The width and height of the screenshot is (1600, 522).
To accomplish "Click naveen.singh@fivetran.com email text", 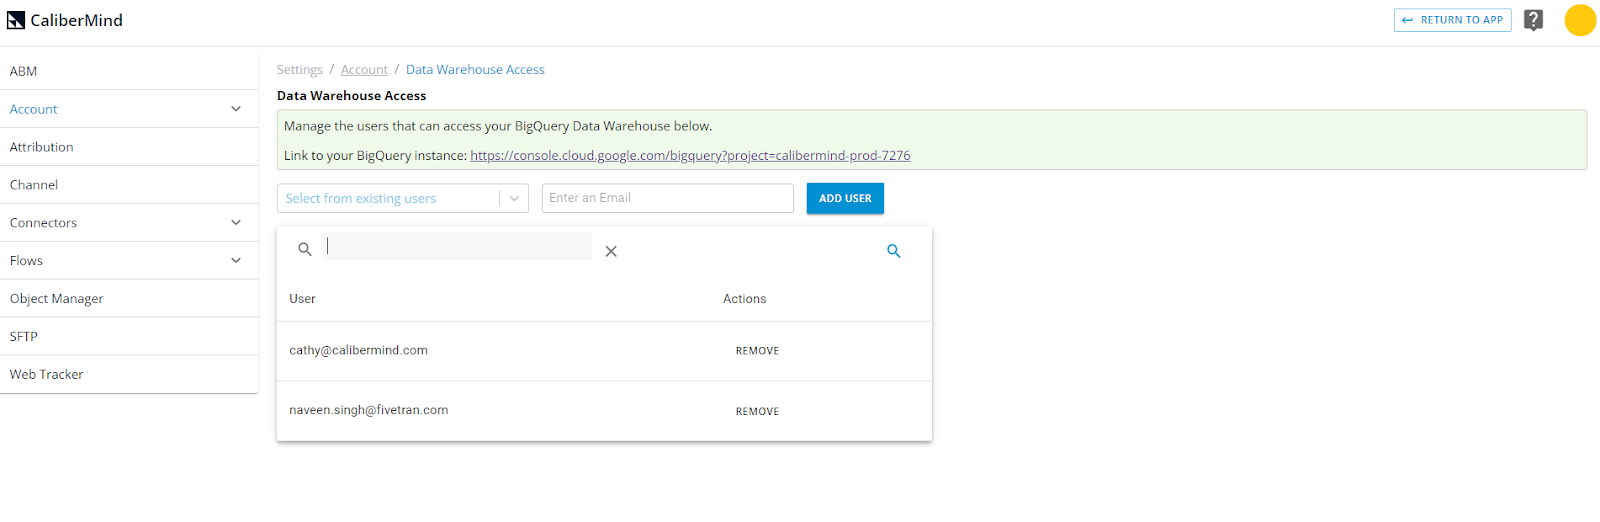I will click(369, 410).
